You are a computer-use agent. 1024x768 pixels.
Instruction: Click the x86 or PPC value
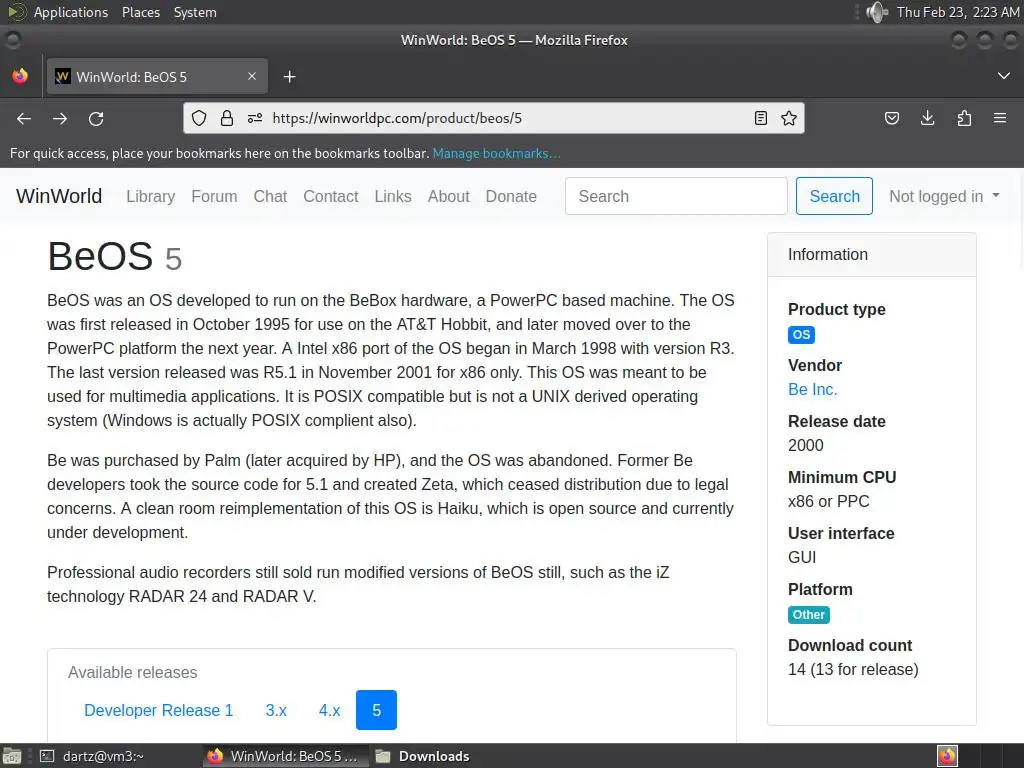(829, 502)
